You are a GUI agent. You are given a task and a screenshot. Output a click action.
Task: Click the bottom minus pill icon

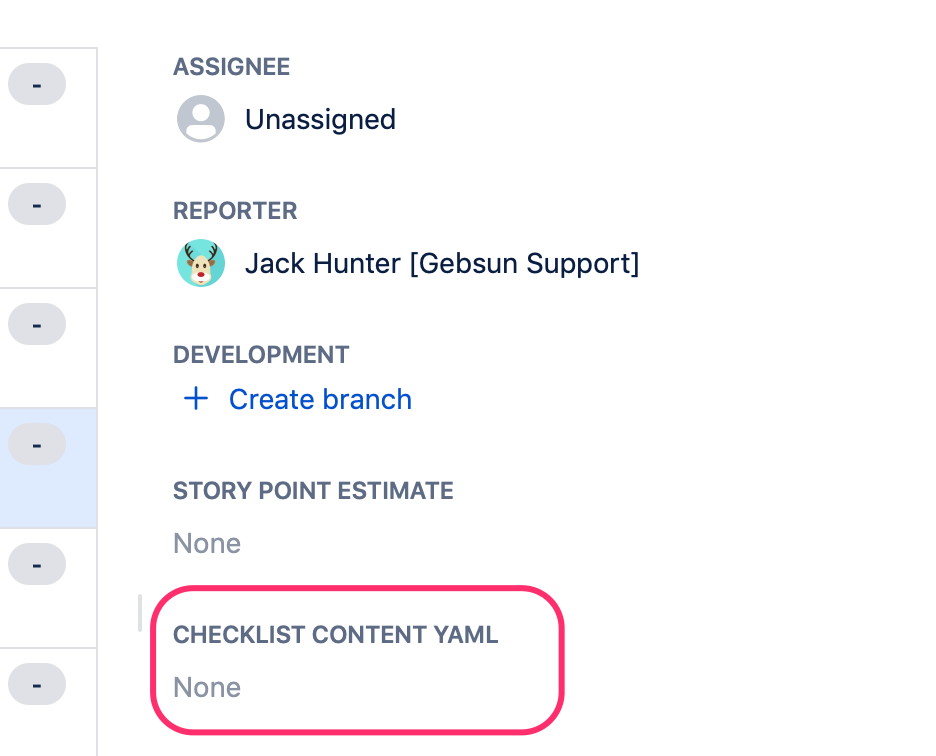coord(36,684)
